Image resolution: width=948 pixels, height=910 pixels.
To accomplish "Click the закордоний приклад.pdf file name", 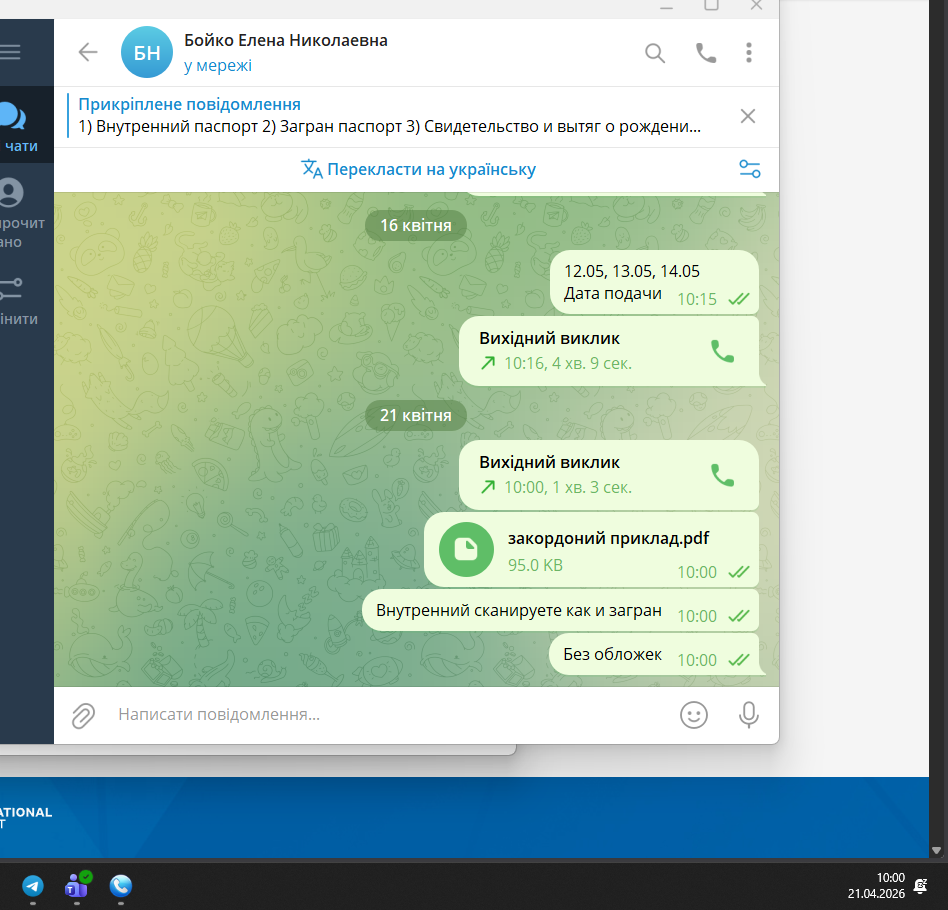I will point(608,538).
